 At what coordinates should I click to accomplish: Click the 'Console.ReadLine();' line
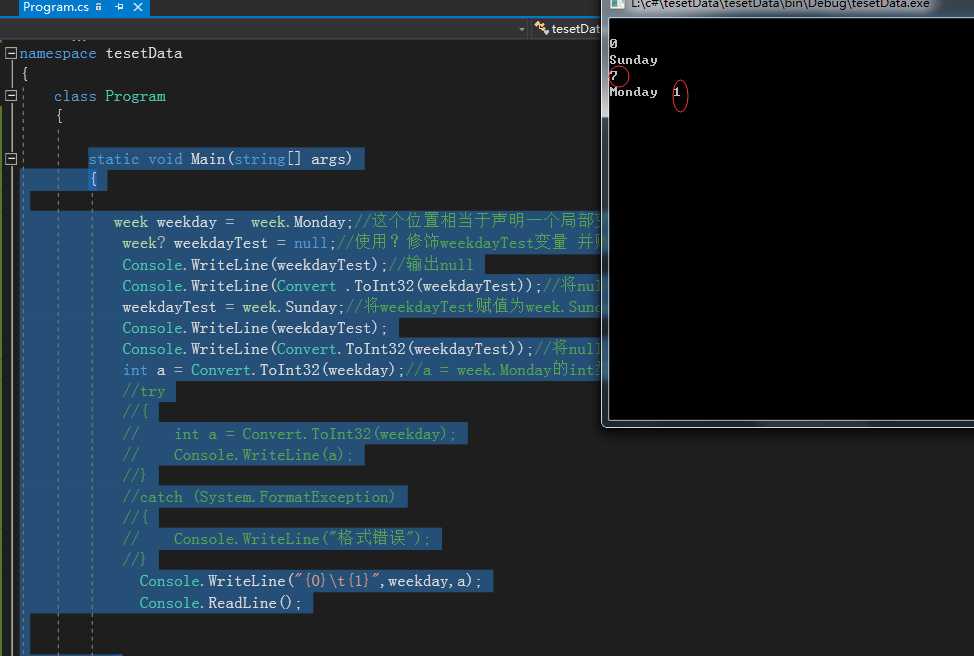(220, 603)
